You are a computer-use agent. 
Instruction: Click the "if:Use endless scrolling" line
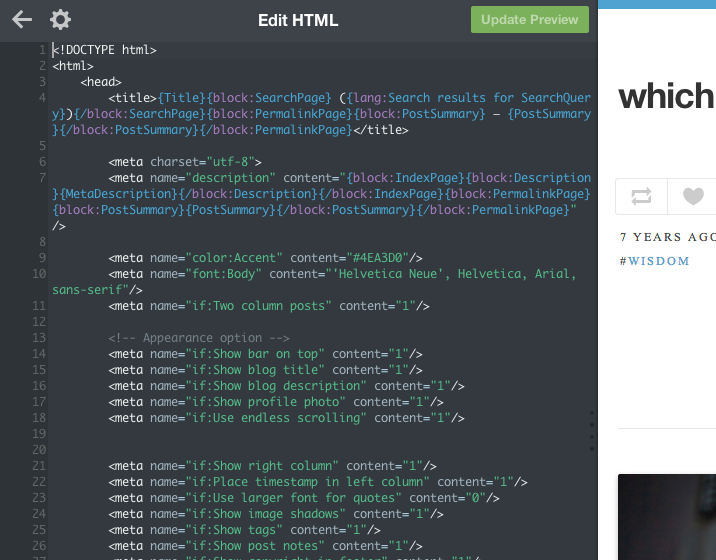coord(286,417)
